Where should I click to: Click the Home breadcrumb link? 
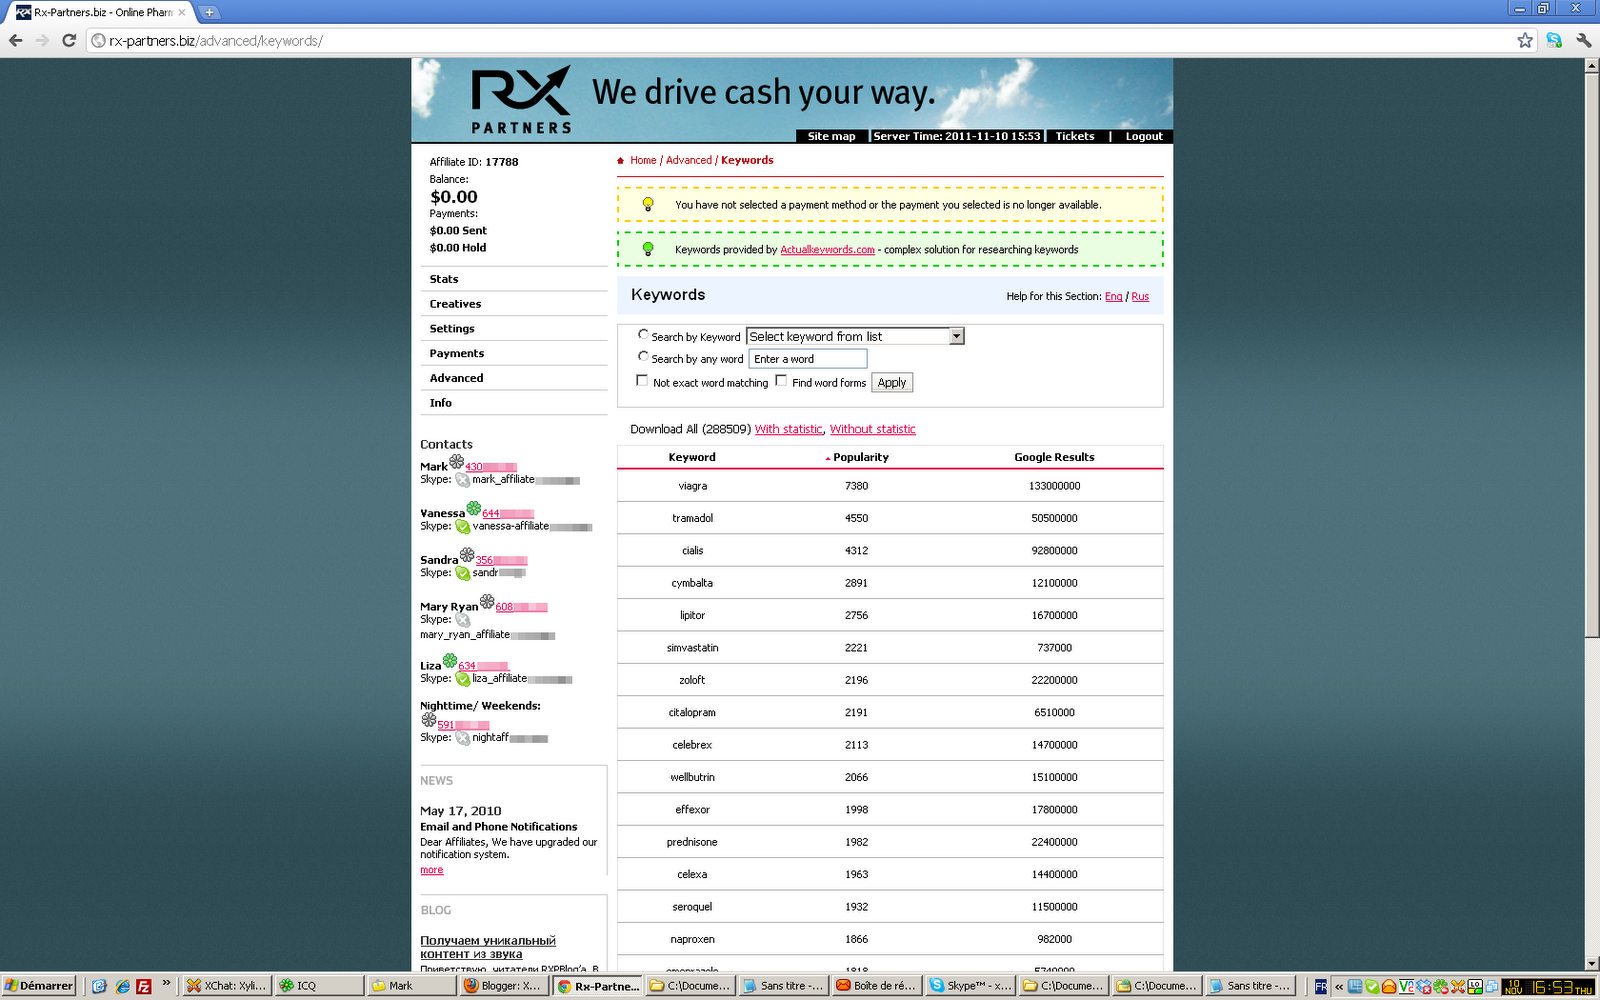[643, 160]
